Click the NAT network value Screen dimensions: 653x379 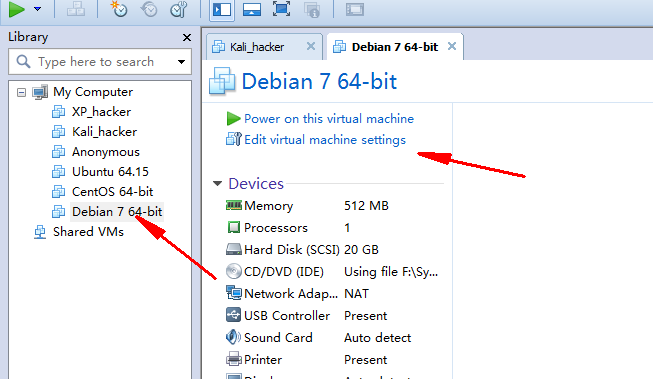356,294
